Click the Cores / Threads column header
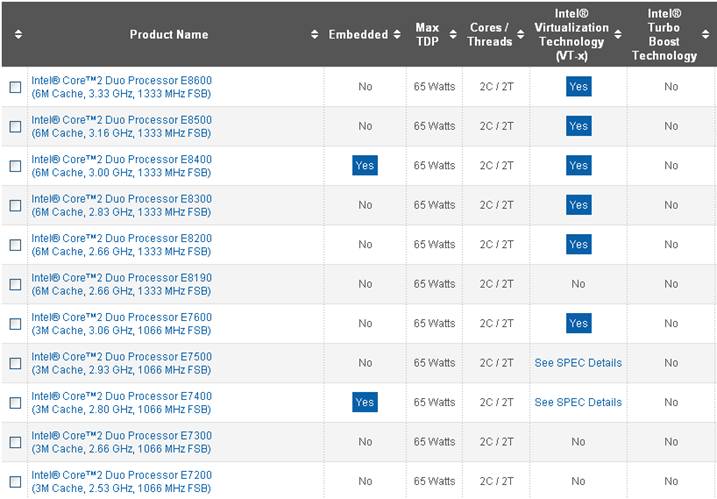 489,34
